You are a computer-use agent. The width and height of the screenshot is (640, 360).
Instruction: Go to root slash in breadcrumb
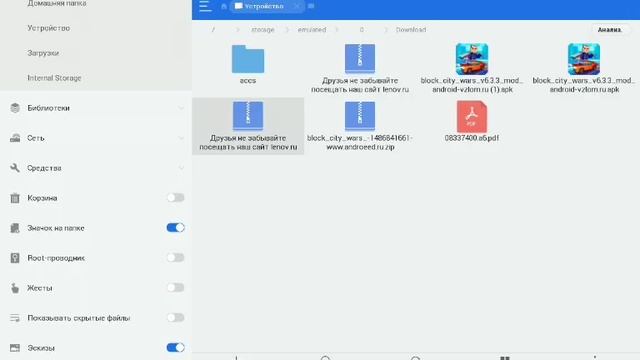(x=213, y=30)
